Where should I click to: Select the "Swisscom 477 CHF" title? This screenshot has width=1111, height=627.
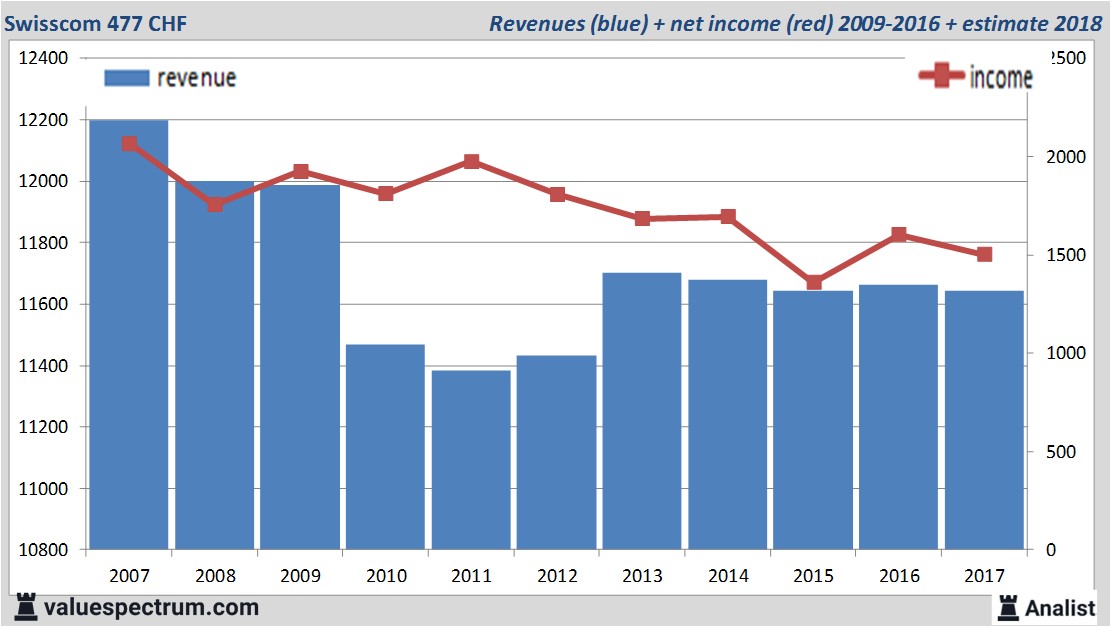click(x=96, y=23)
